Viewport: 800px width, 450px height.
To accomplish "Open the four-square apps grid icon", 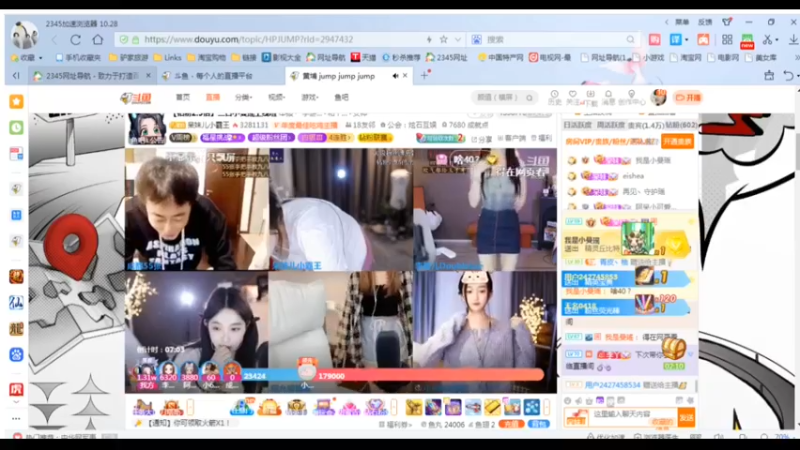I will (727, 39).
